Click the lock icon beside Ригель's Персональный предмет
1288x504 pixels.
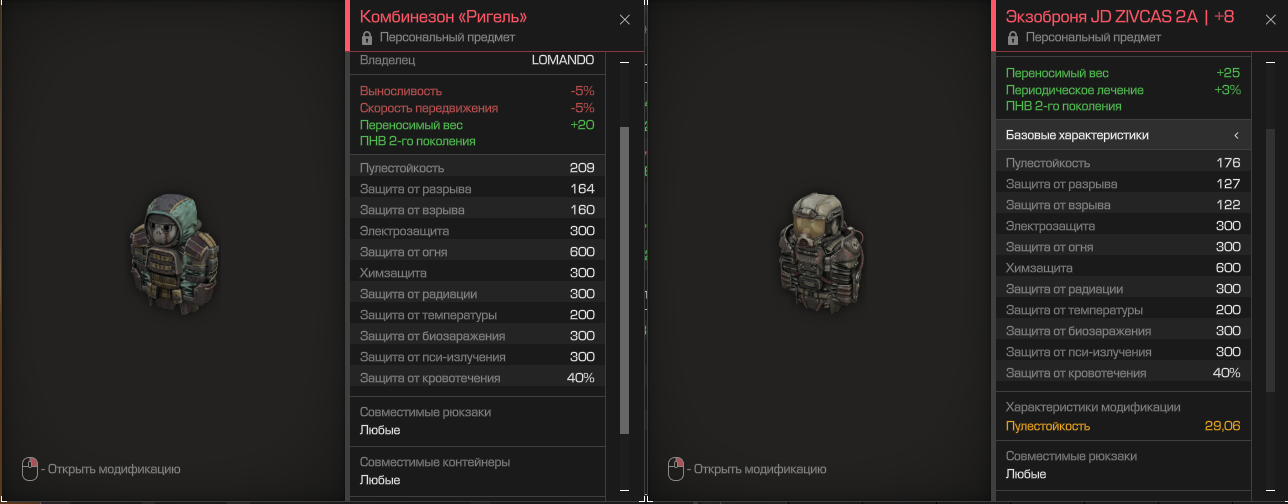[x=367, y=38]
